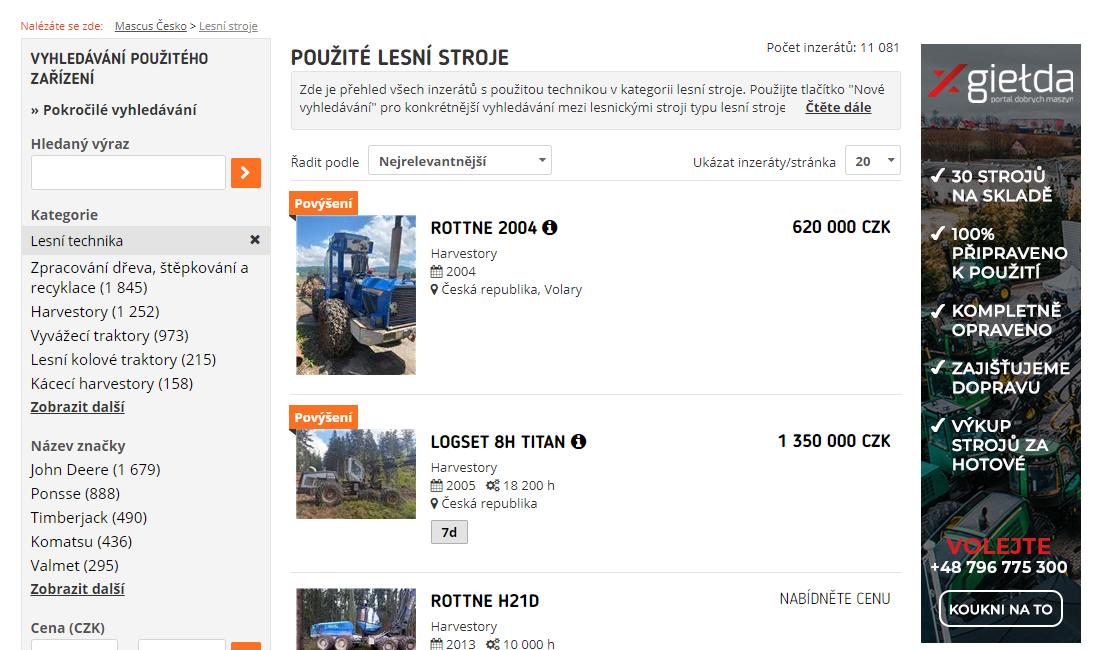Click the 620 000 CZK price
The height and width of the screenshot is (650, 1098).
(842, 228)
